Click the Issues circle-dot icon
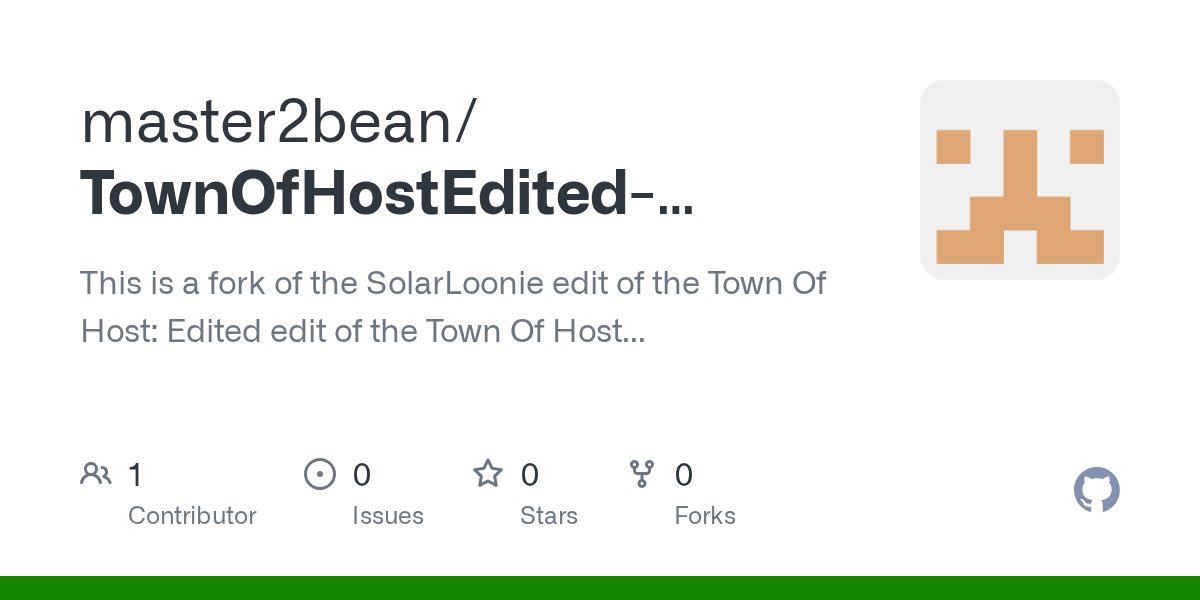This screenshot has width=1200, height=600. coord(319,474)
